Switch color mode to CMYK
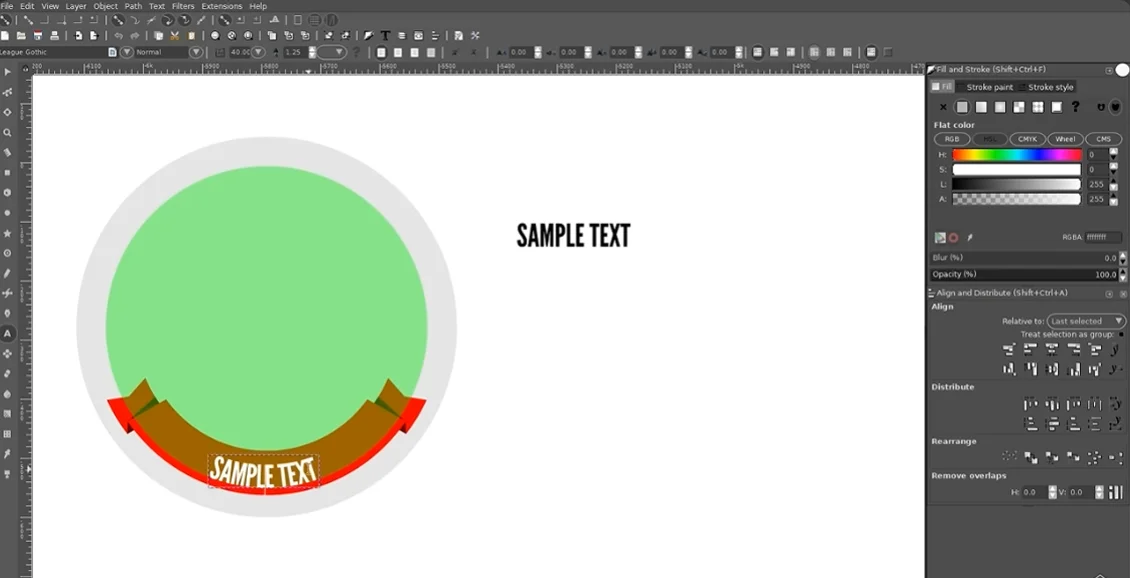This screenshot has width=1130, height=578. (x=1028, y=139)
